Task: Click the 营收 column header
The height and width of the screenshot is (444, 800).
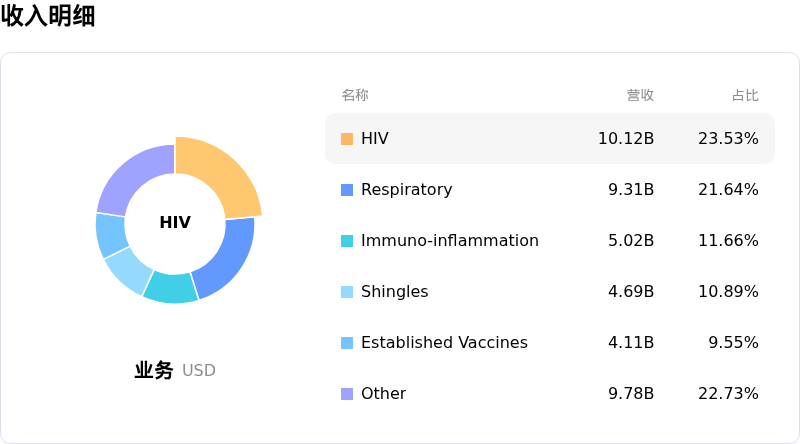Action: [x=640, y=96]
